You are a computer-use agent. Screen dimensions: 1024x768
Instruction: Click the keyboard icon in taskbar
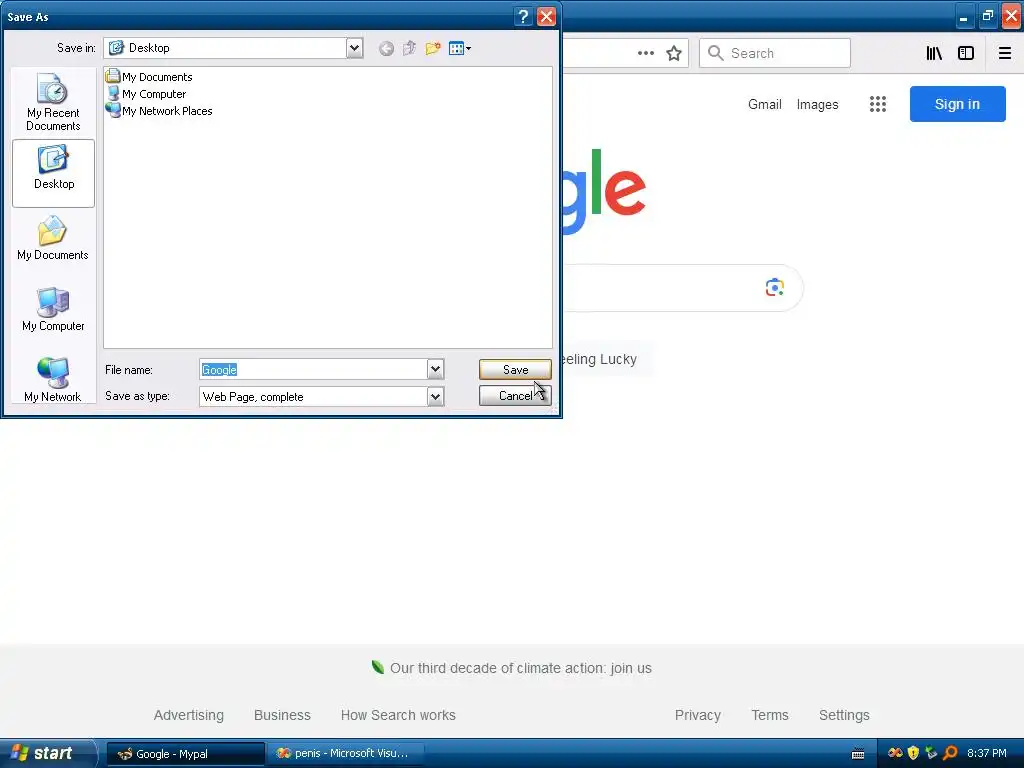click(x=858, y=754)
